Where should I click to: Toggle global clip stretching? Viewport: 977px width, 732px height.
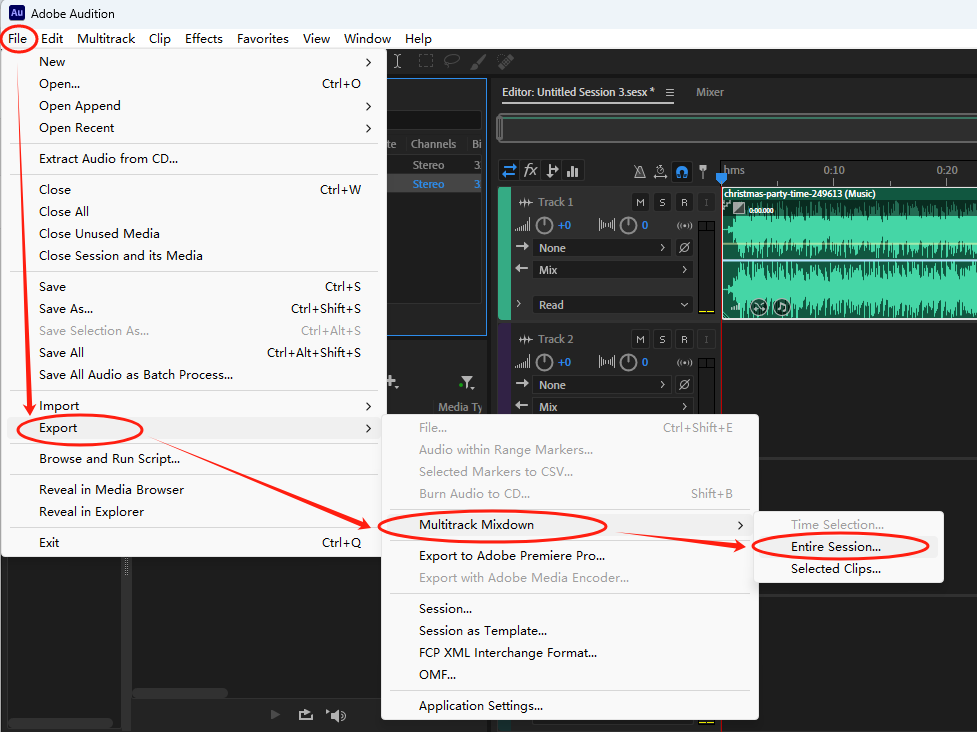660,171
